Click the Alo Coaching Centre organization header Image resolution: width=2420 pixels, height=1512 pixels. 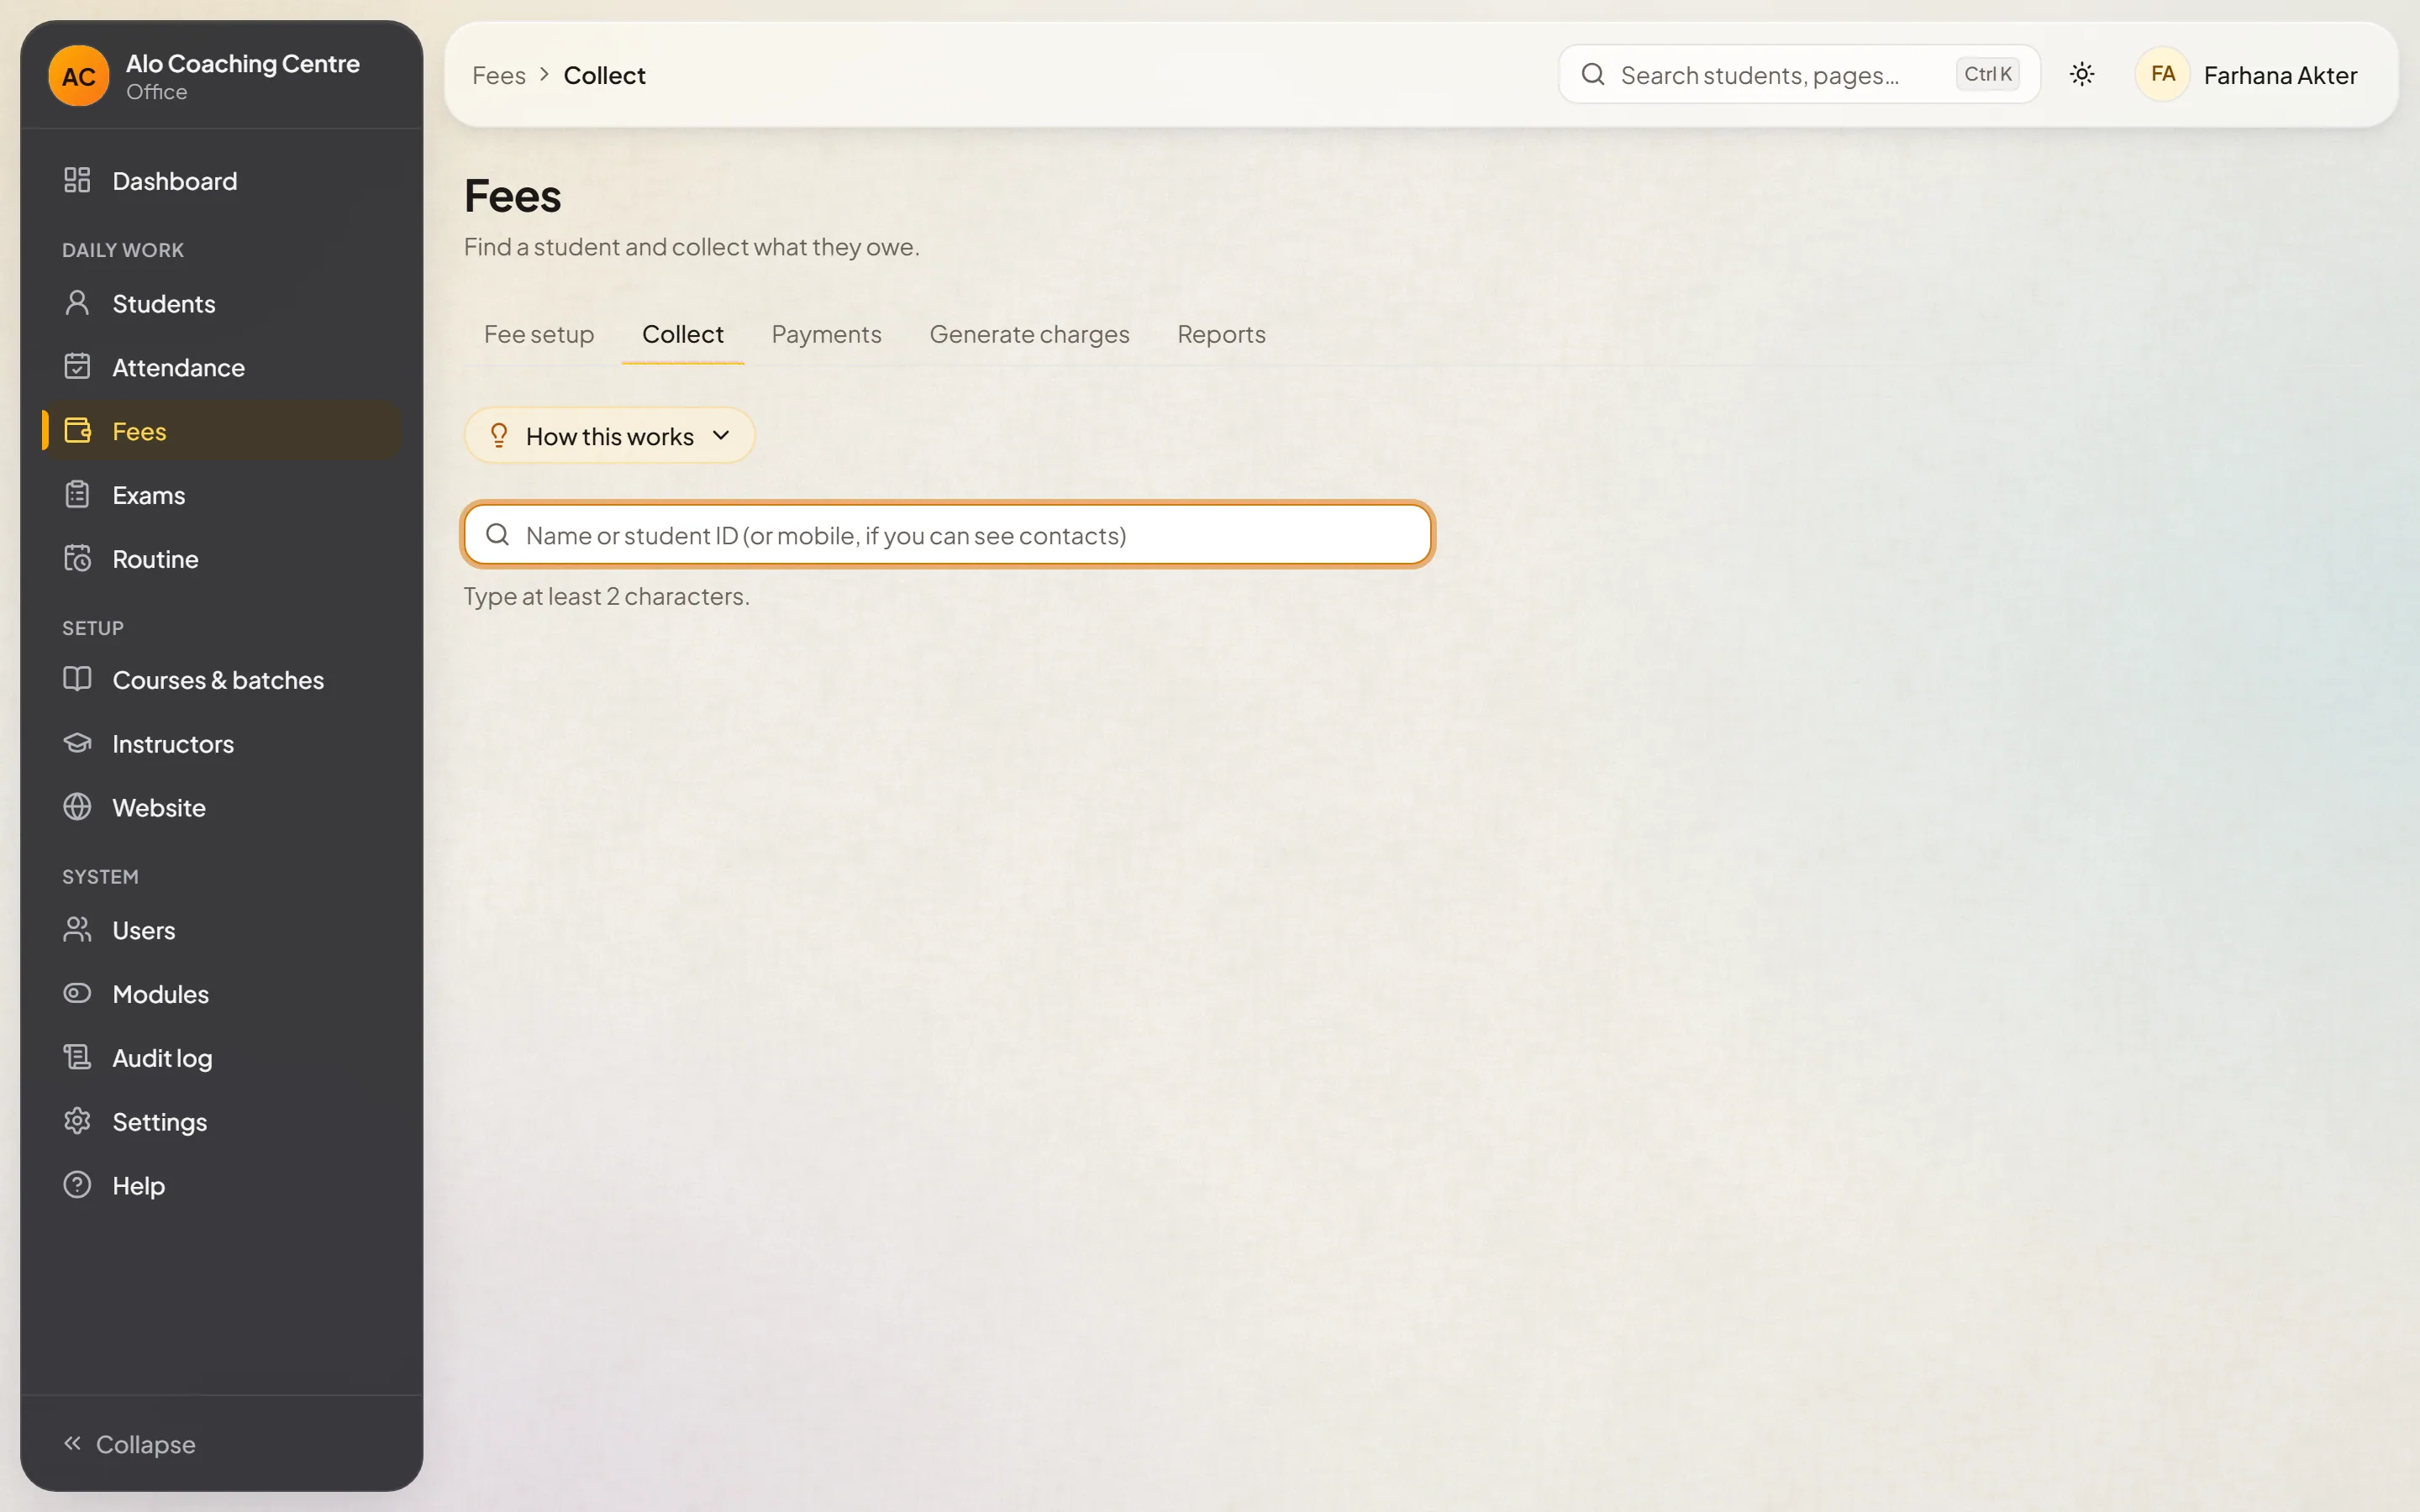click(x=221, y=76)
